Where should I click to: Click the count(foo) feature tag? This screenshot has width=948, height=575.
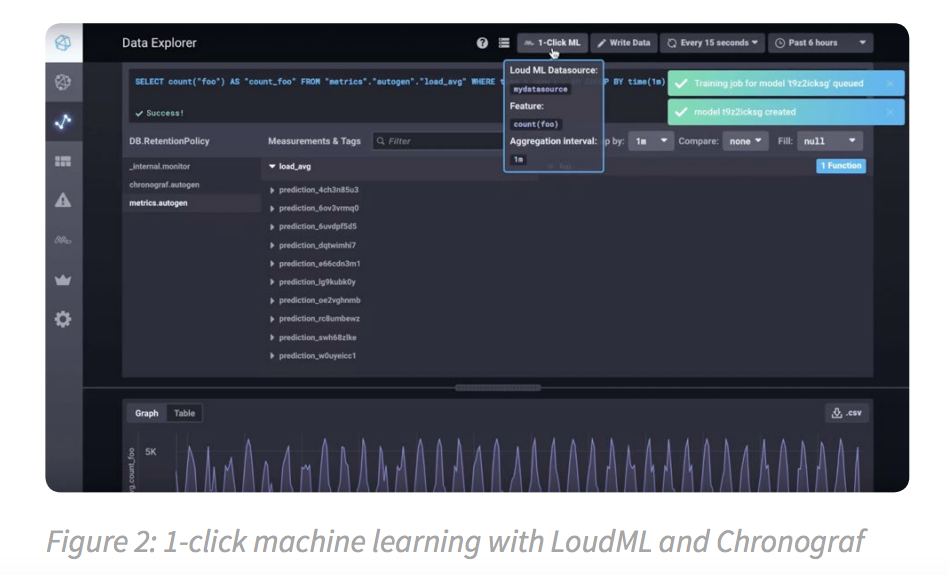536,124
